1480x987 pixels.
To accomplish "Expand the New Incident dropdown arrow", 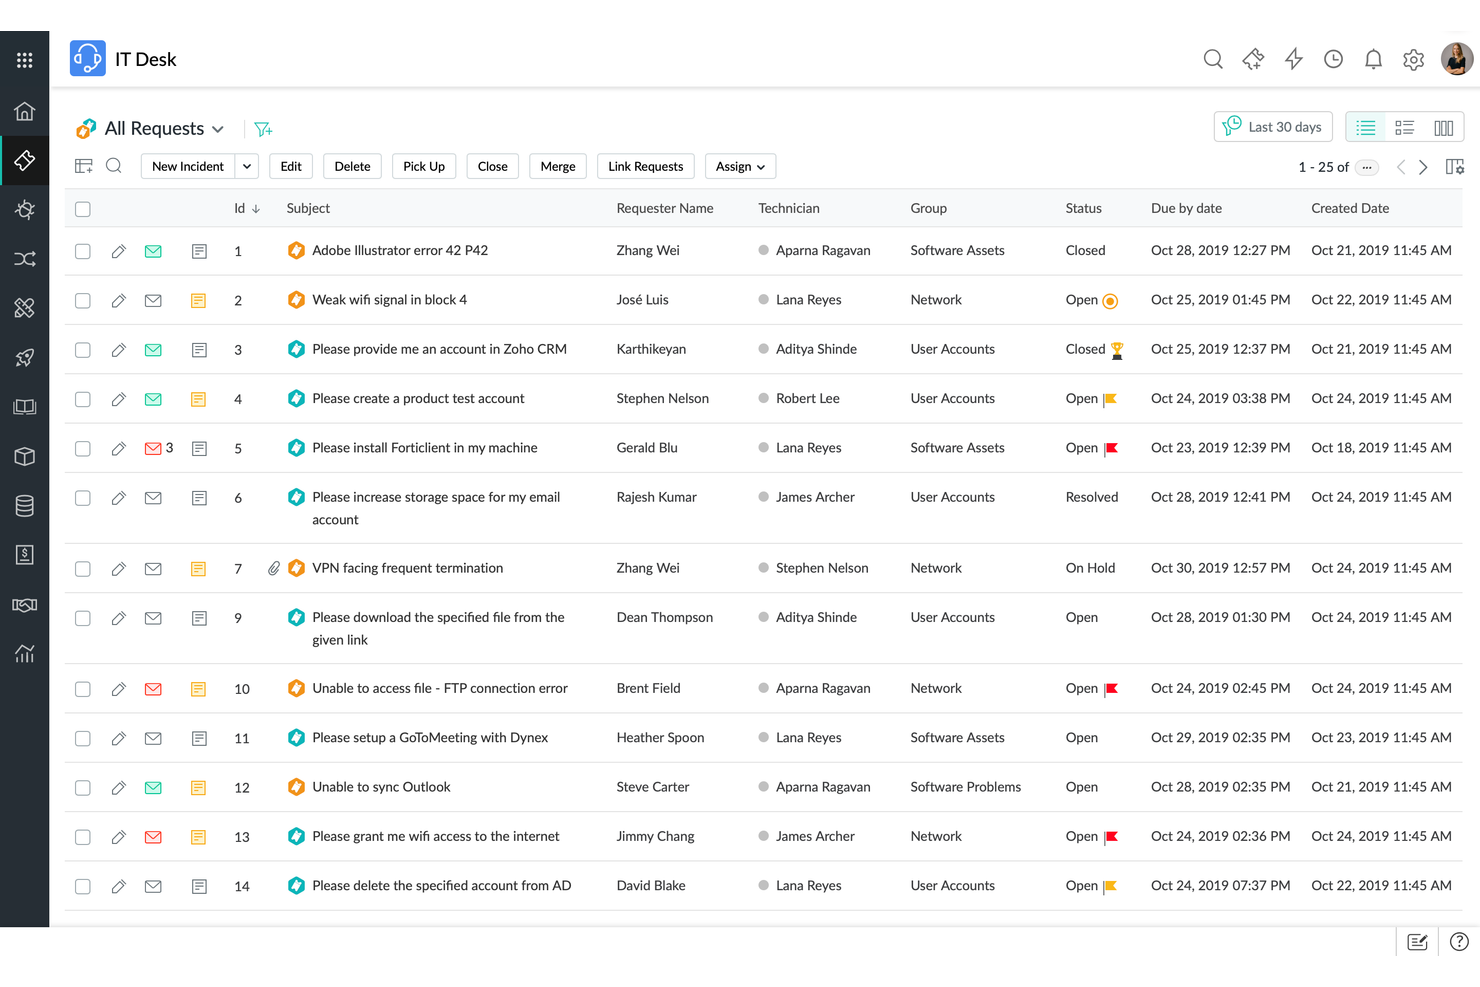I will (x=246, y=166).
